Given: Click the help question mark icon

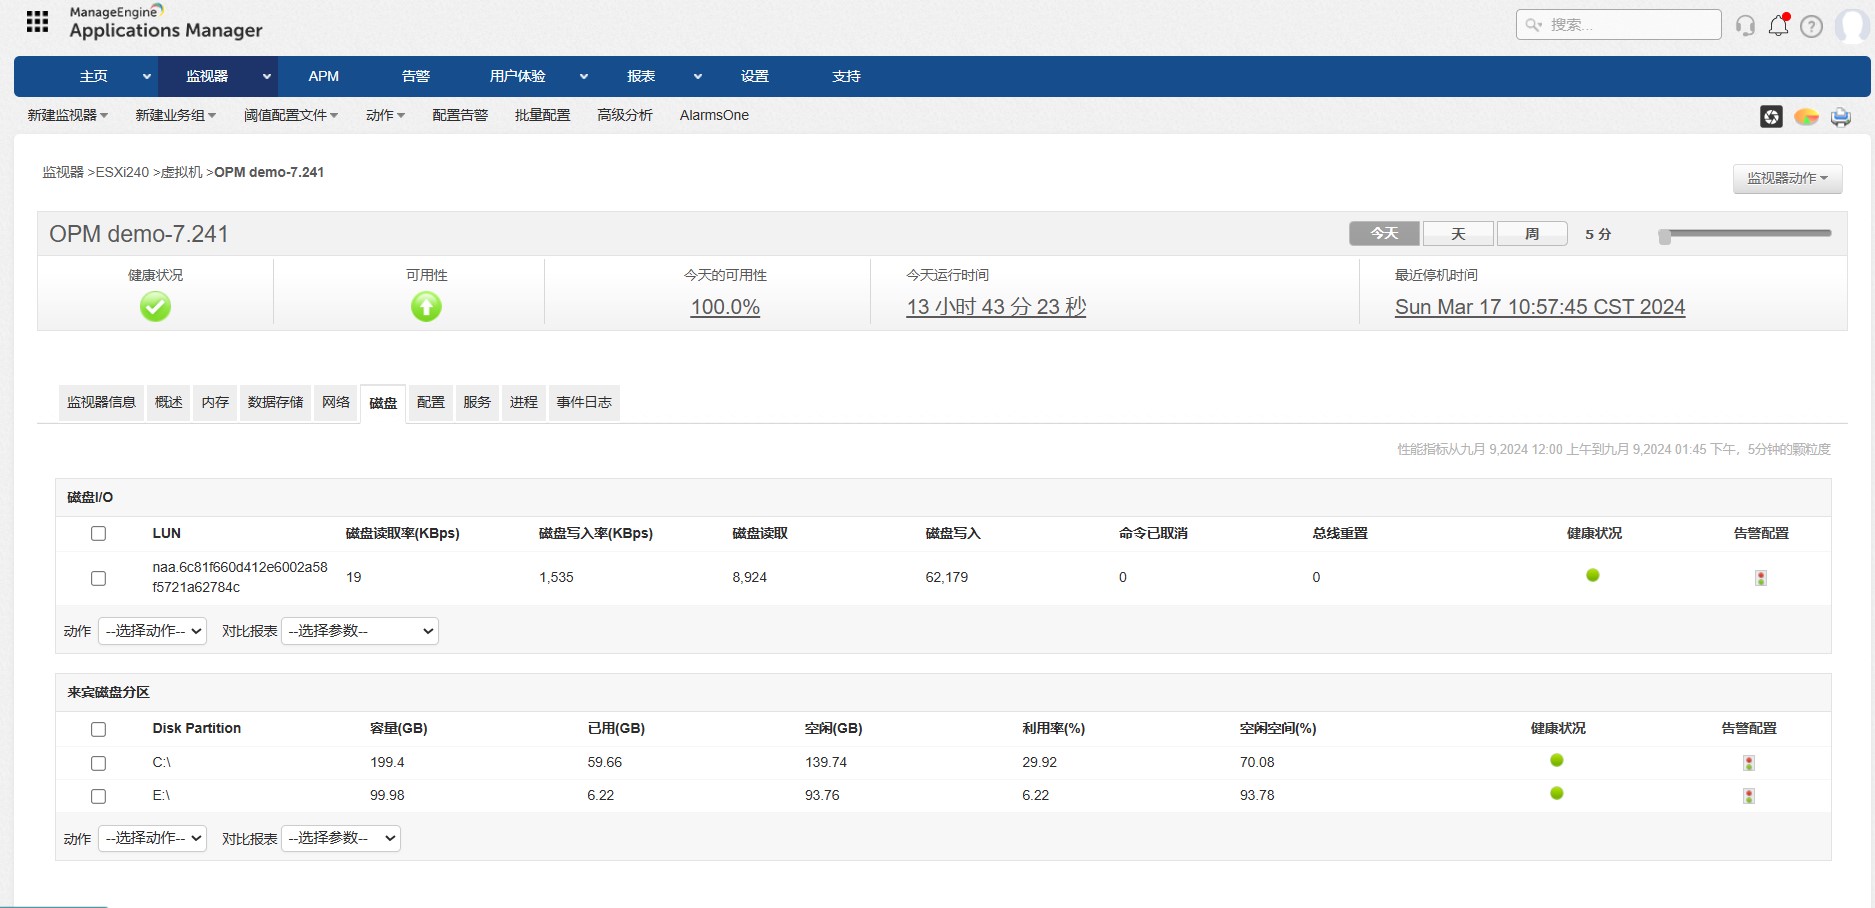Looking at the screenshot, I should (x=1811, y=27).
